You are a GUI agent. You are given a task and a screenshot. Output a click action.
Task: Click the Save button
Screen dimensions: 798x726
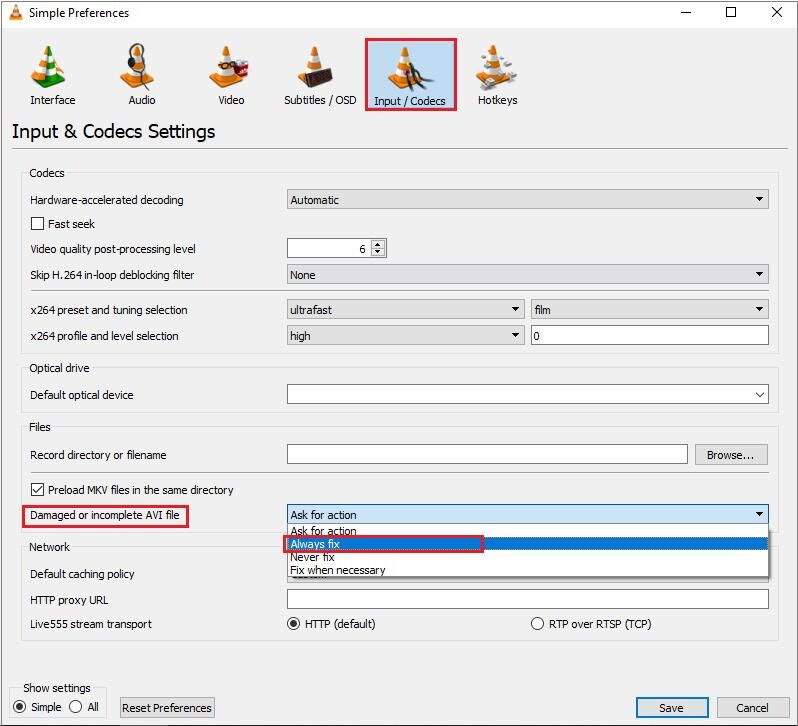pos(671,707)
